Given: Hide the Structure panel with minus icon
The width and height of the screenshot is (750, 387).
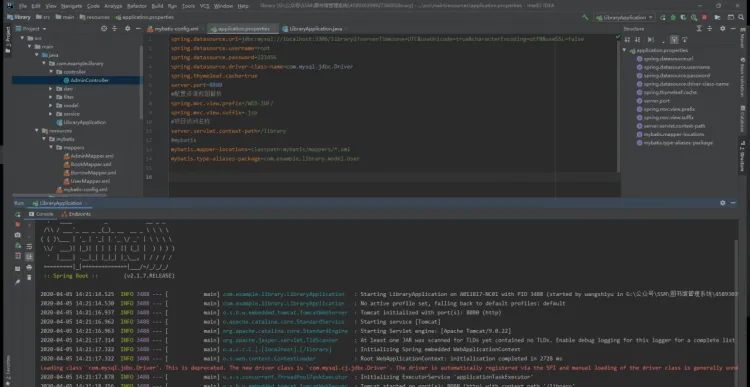Looking at the screenshot, I should click(732, 29).
